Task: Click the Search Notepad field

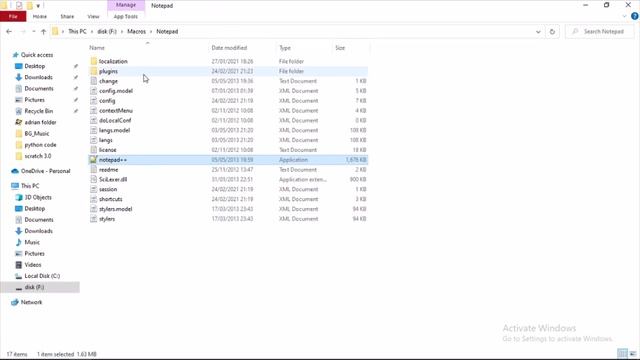Action: (x=599, y=31)
